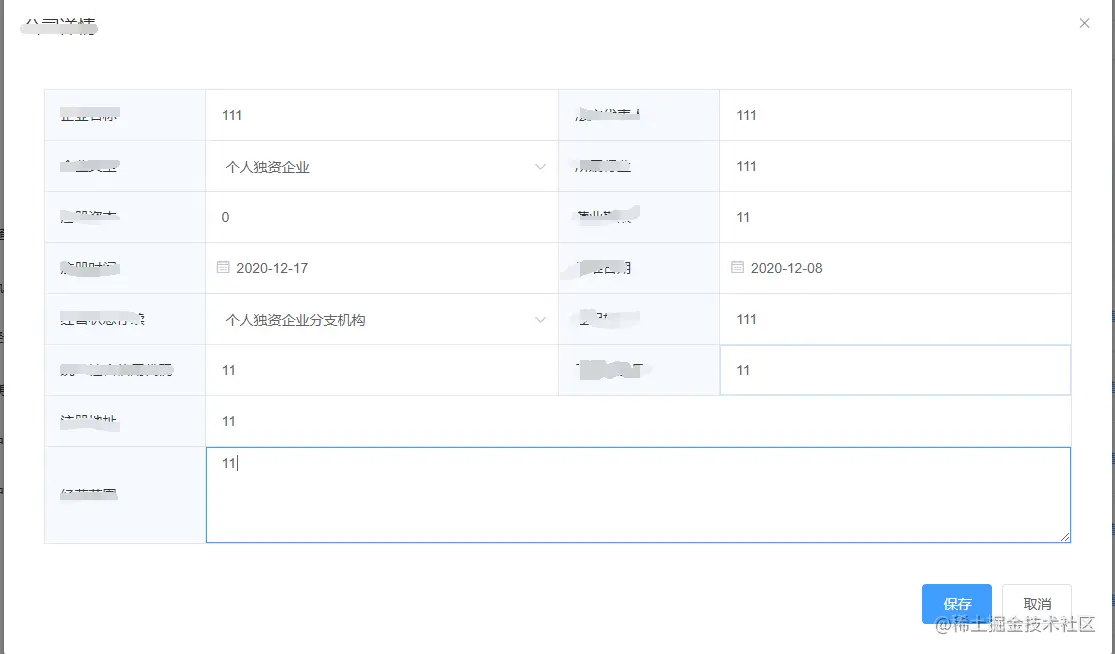Click the 取消 button
Viewport: 1115px width, 654px height.
tap(1037, 604)
